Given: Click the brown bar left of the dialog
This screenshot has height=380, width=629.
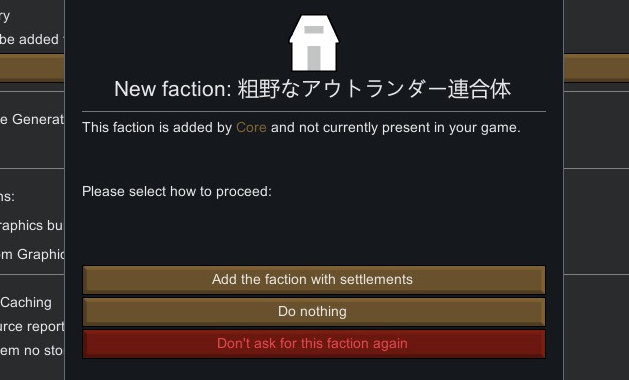Looking at the screenshot, I should point(32,68).
